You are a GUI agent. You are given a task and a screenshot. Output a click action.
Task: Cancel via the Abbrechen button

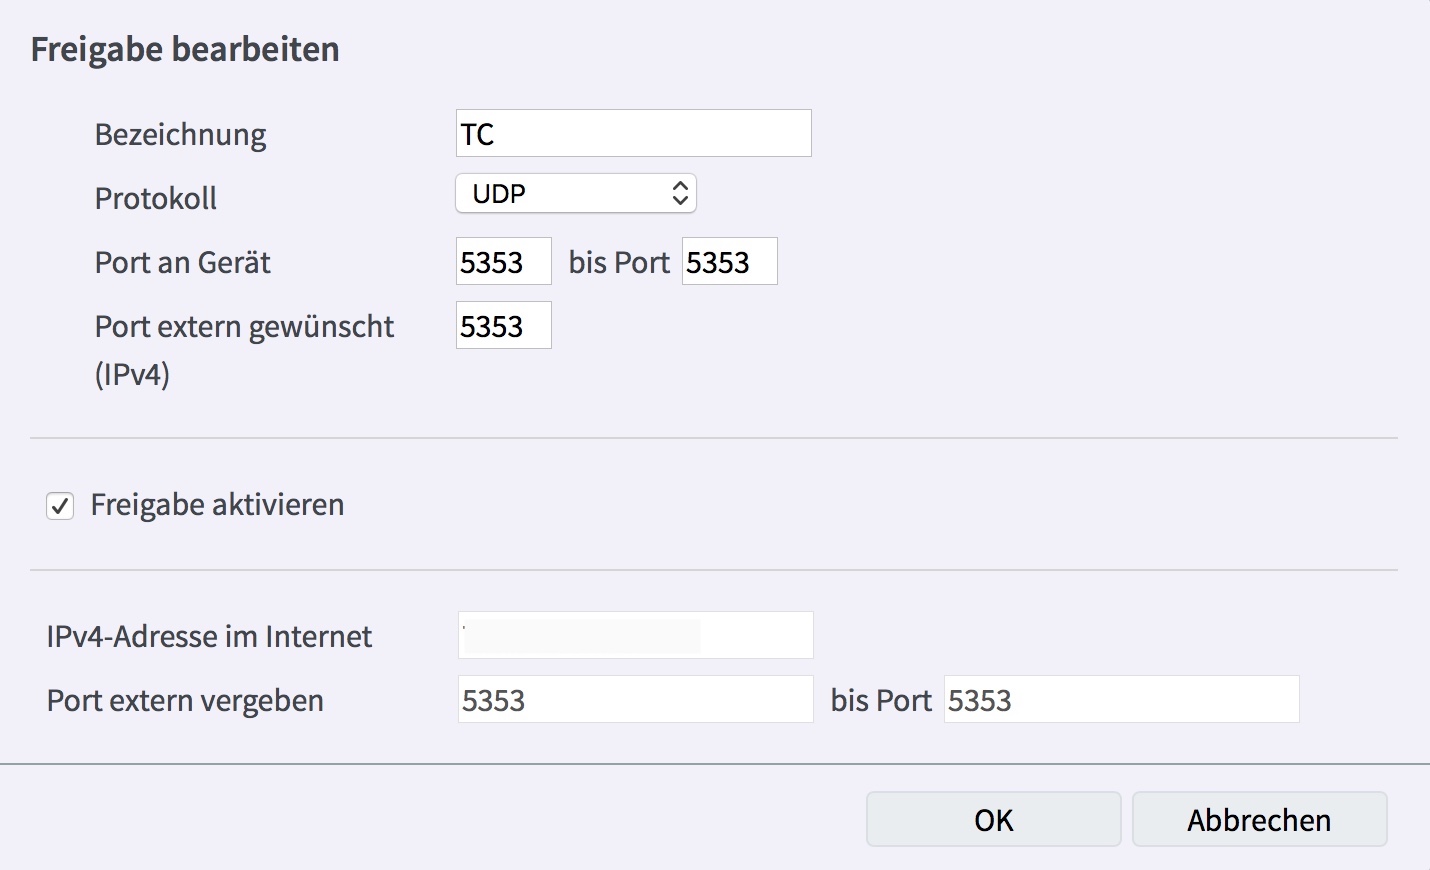1259,820
